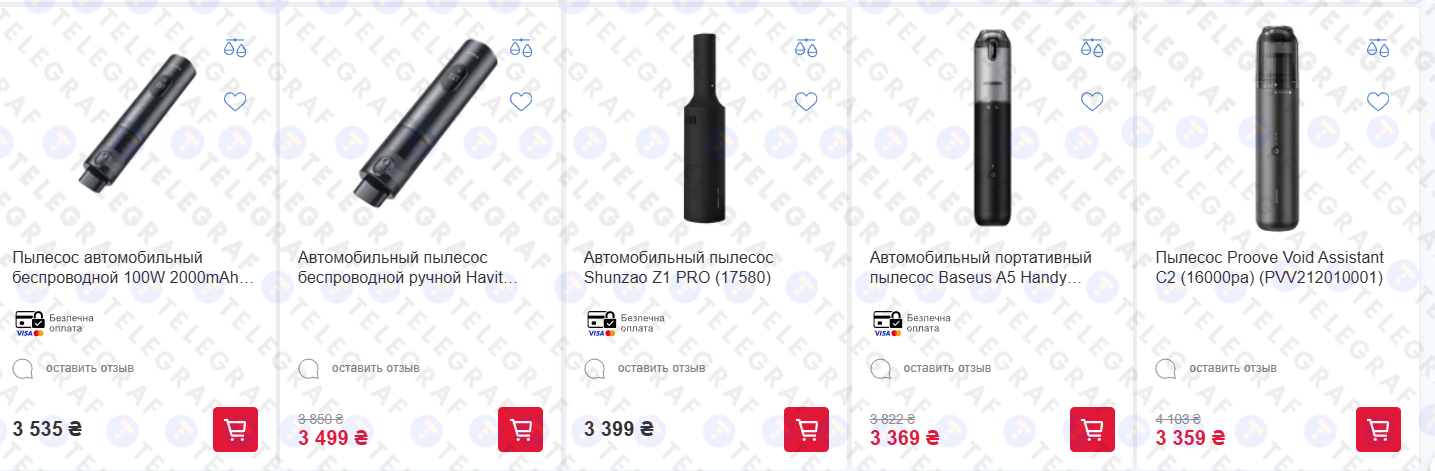Add Baseus A5 Handy to cart
The width and height of the screenshot is (1435, 471).
pos(1093,430)
